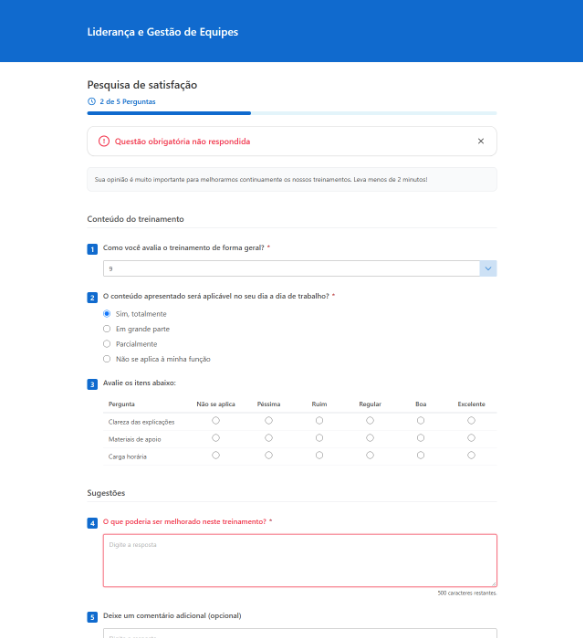
Task: Click the 'Péssima' column header
Action: (x=269, y=404)
